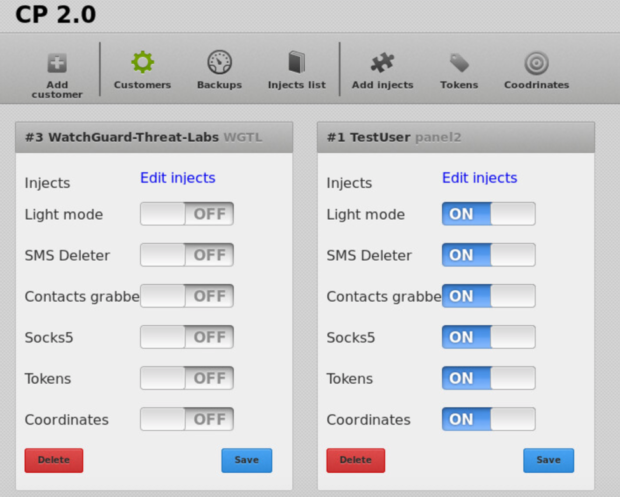This screenshot has width=620, height=497.
Task: Disable Contacts grabber for TestUser
Action: click(x=489, y=296)
